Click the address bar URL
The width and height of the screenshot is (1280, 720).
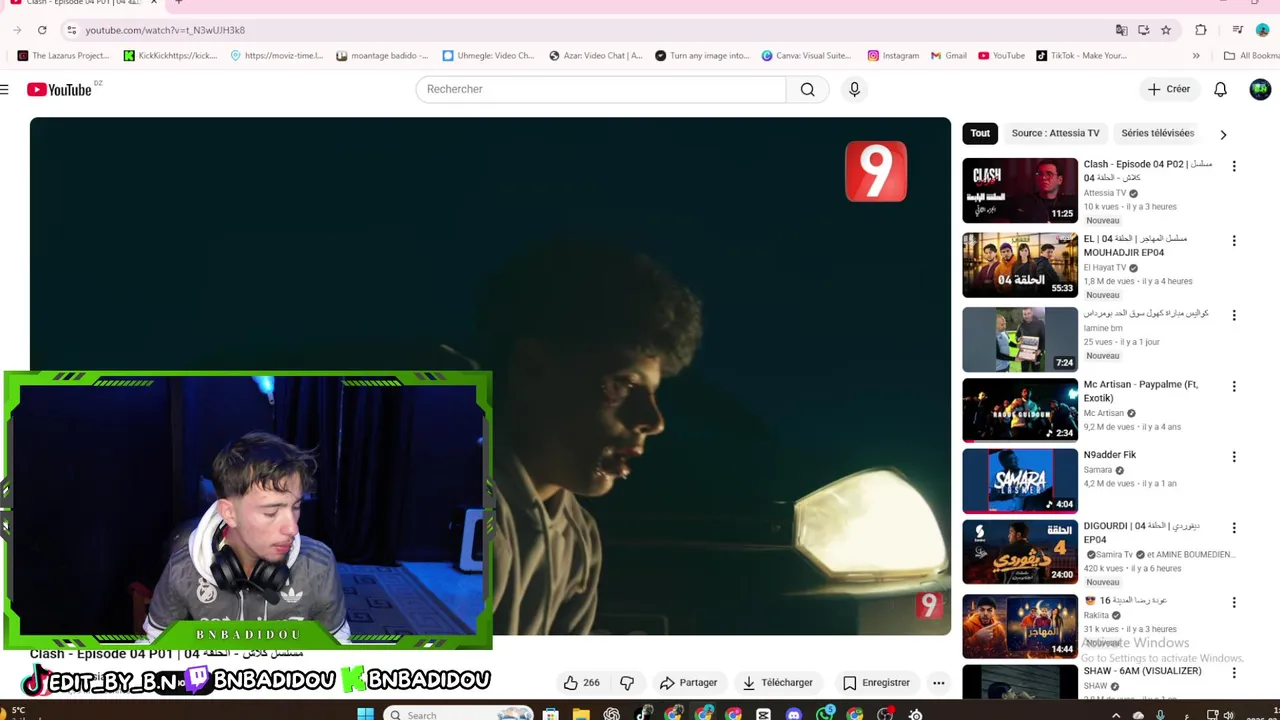pos(165,30)
